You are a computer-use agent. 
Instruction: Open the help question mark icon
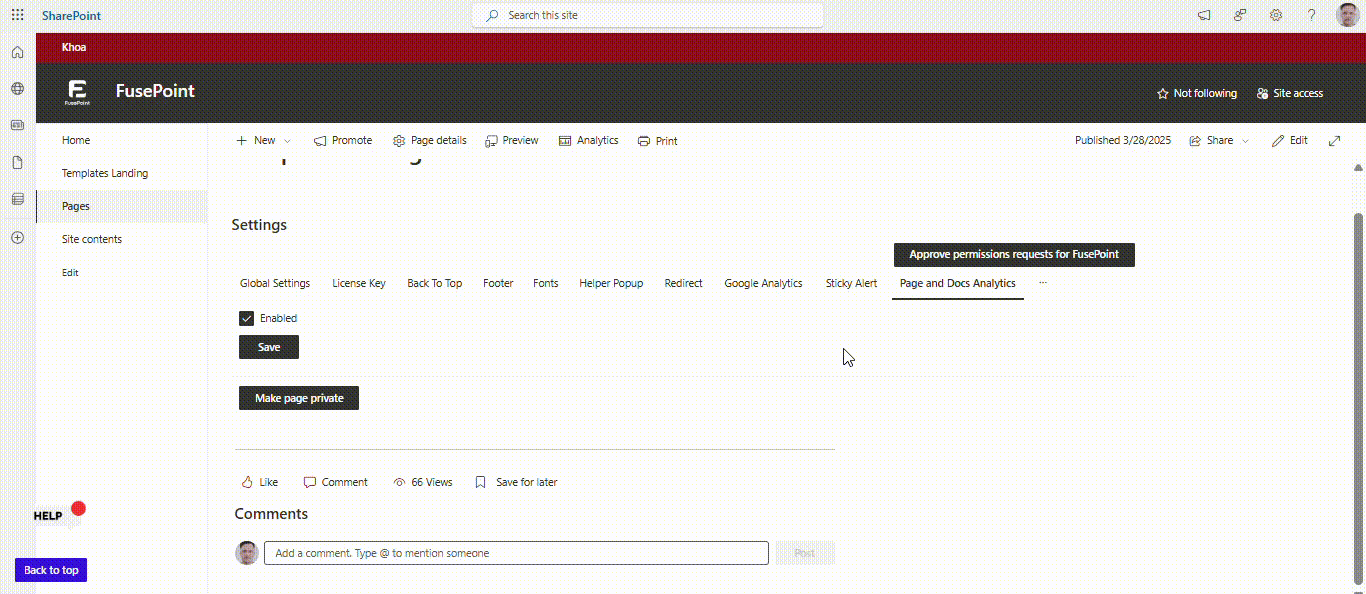(1312, 15)
